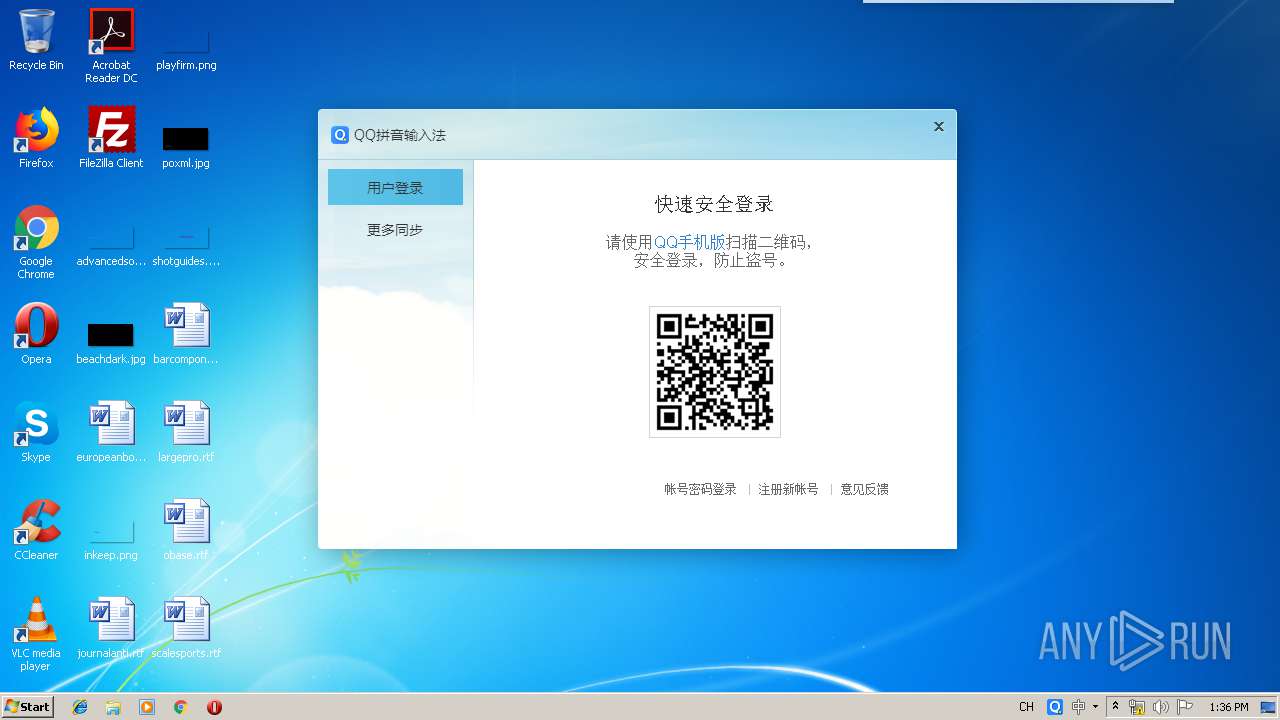Viewport: 1280px width, 720px height.
Task: Click the Action Center flag icon
Action: point(1185,707)
